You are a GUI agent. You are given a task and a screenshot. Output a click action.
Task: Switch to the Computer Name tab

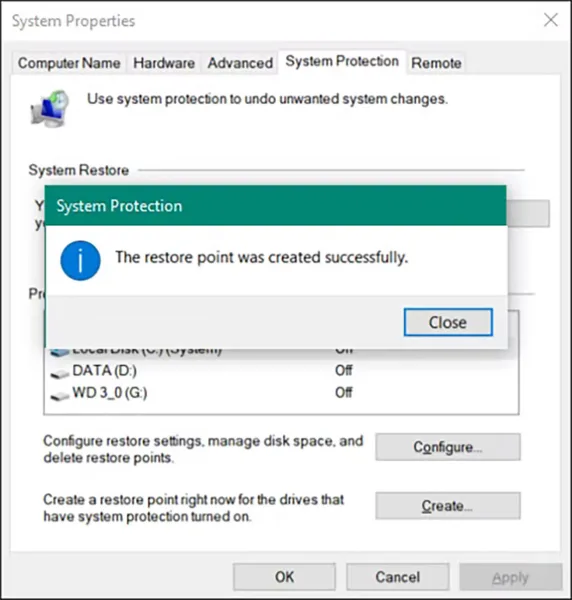[69, 63]
